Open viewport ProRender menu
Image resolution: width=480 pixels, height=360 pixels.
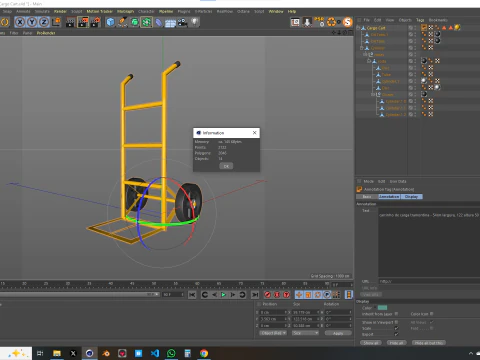tap(46, 33)
